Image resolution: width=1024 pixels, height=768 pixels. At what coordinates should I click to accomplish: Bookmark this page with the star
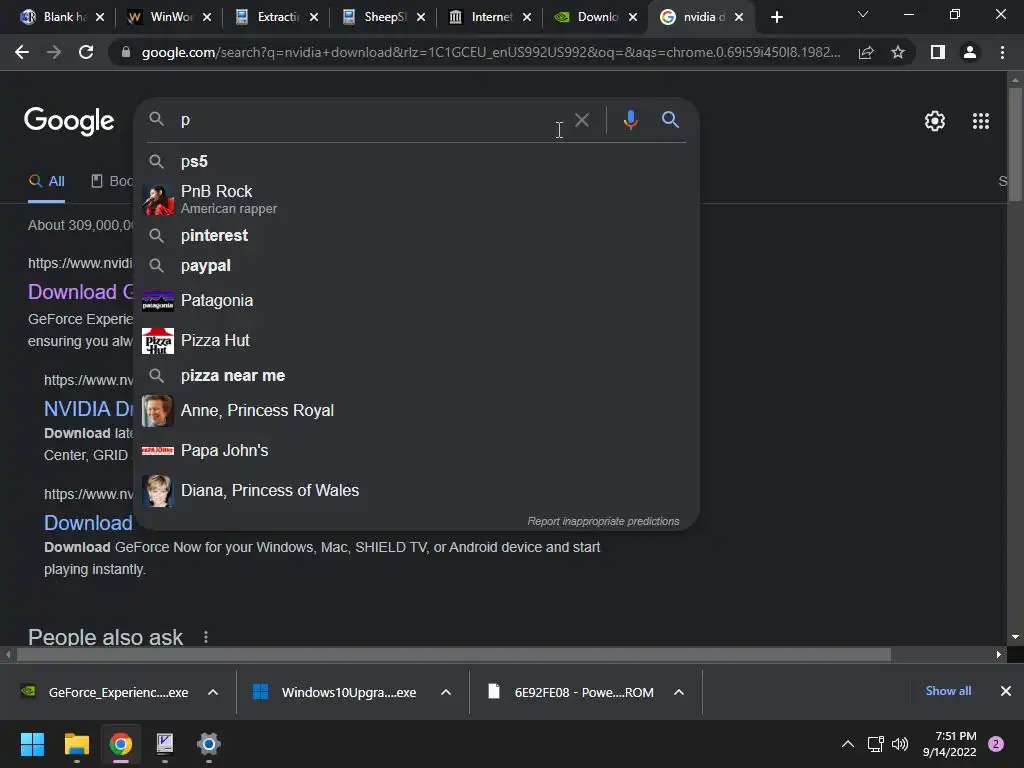point(898,52)
